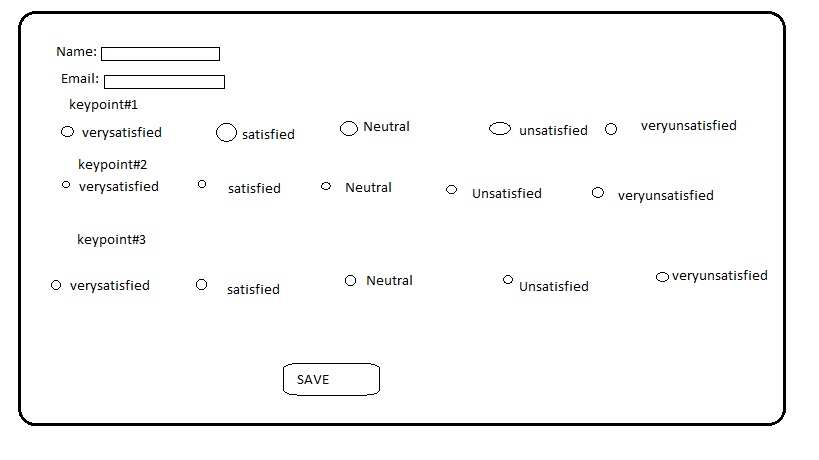Pick Unsatisfied for keypoint#3
This screenshot has height=460, width=819.
(x=508, y=280)
